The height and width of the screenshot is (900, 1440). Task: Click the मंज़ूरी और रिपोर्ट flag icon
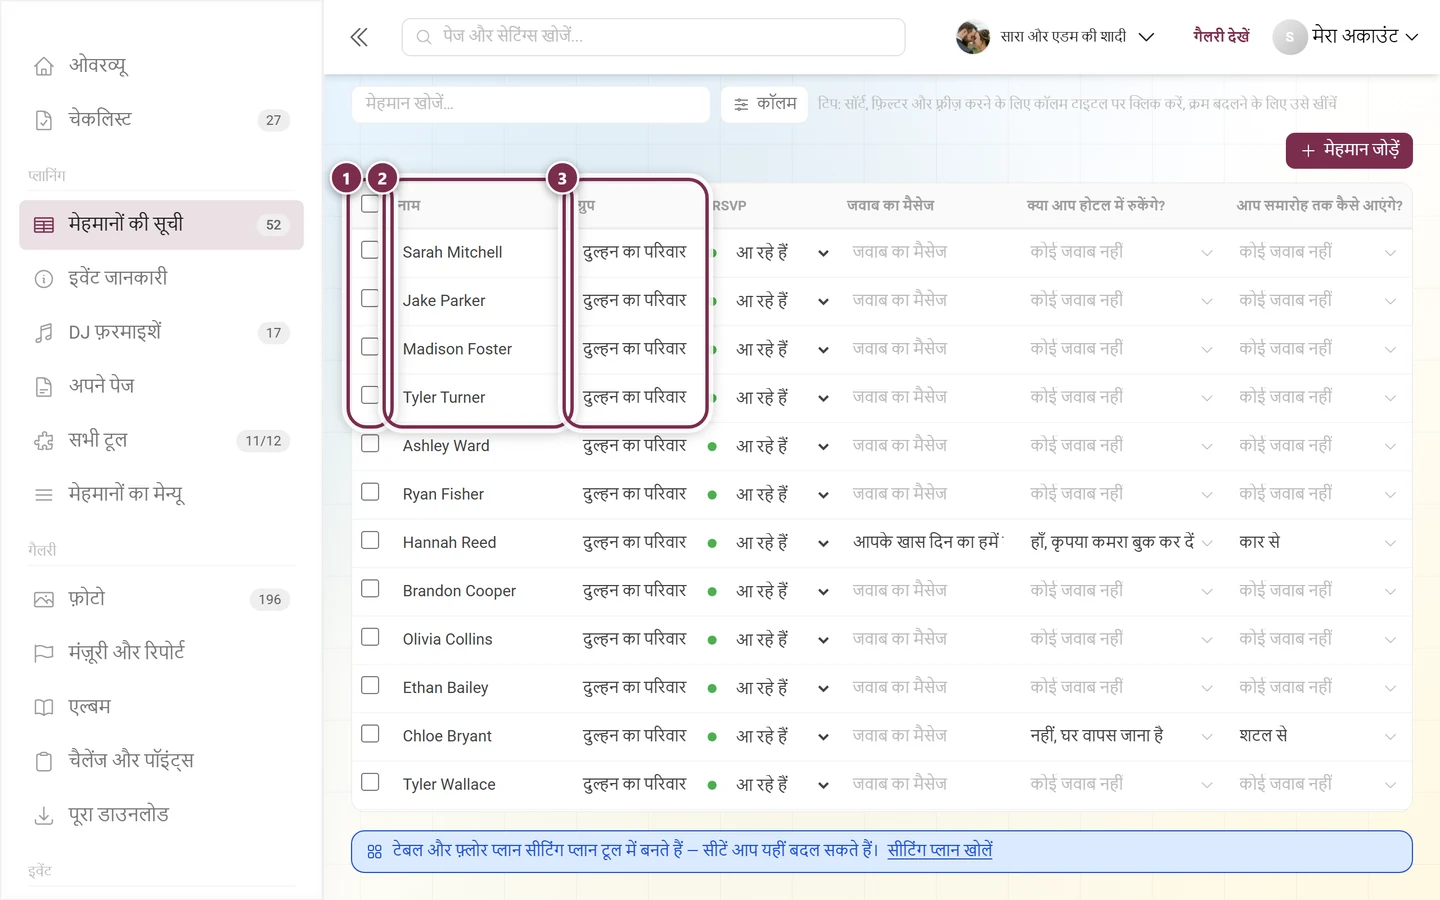click(x=44, y=654)
